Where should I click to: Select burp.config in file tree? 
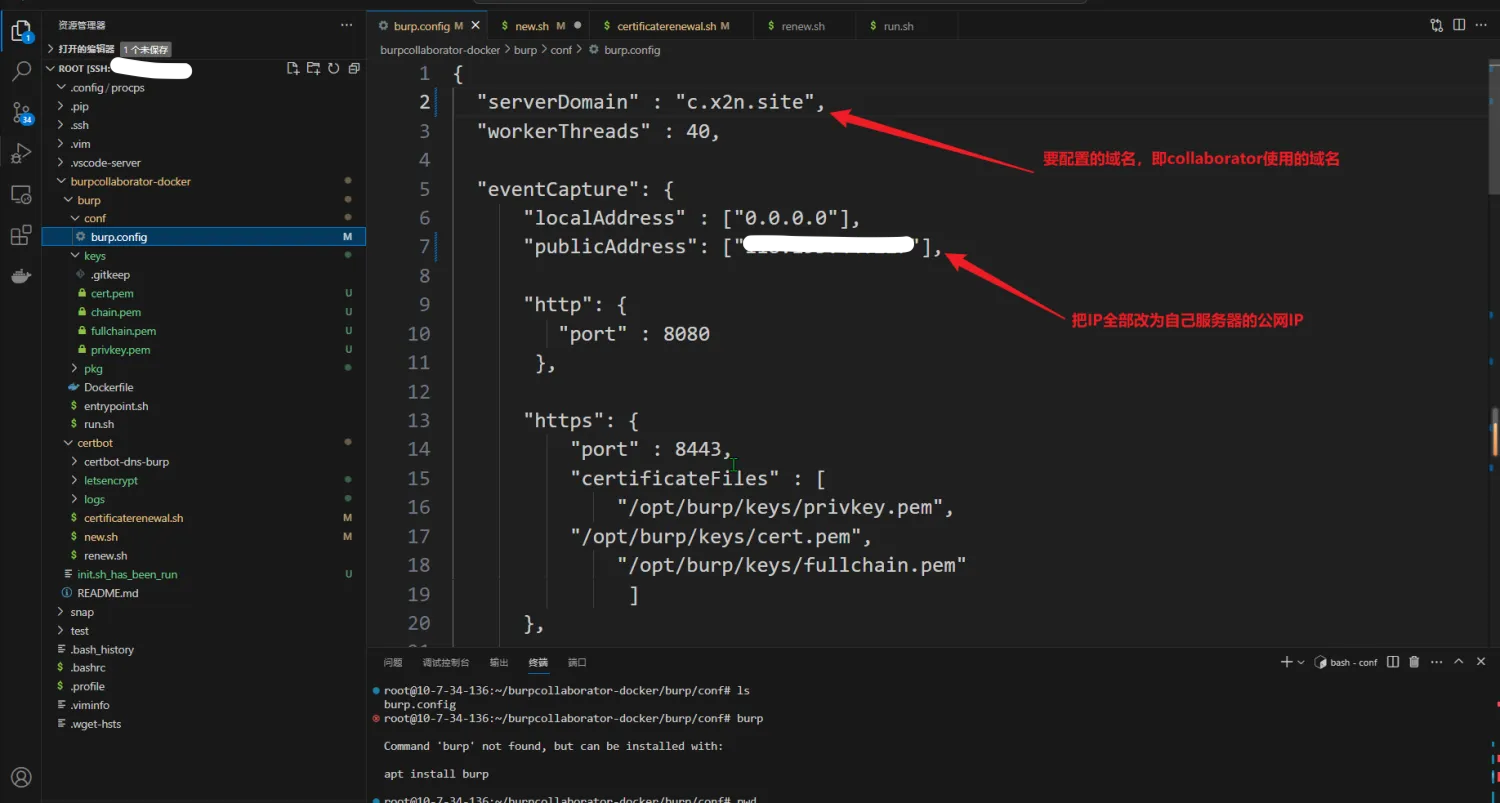(204, 237)
